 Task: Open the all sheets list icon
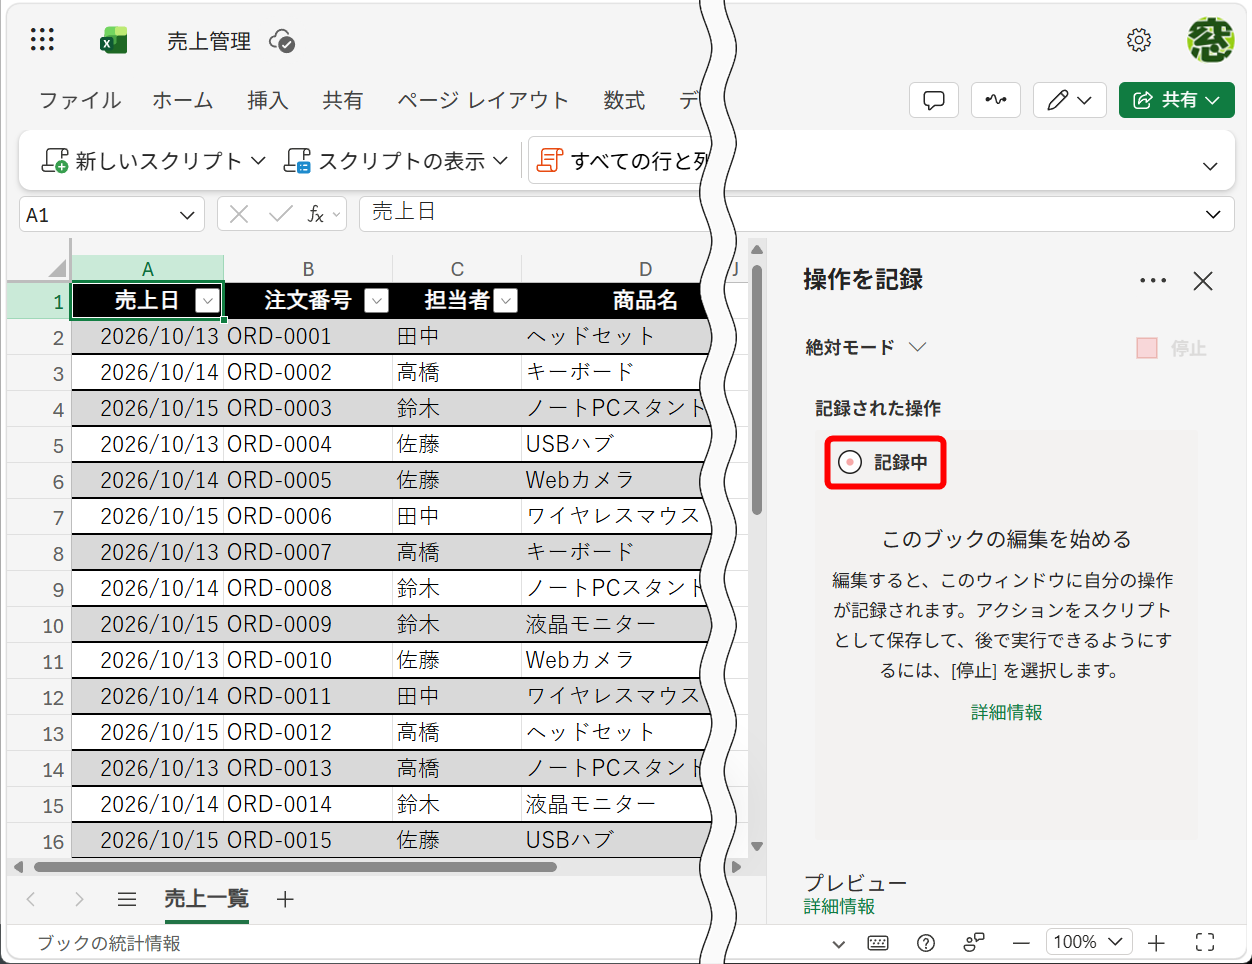(127, 899)
